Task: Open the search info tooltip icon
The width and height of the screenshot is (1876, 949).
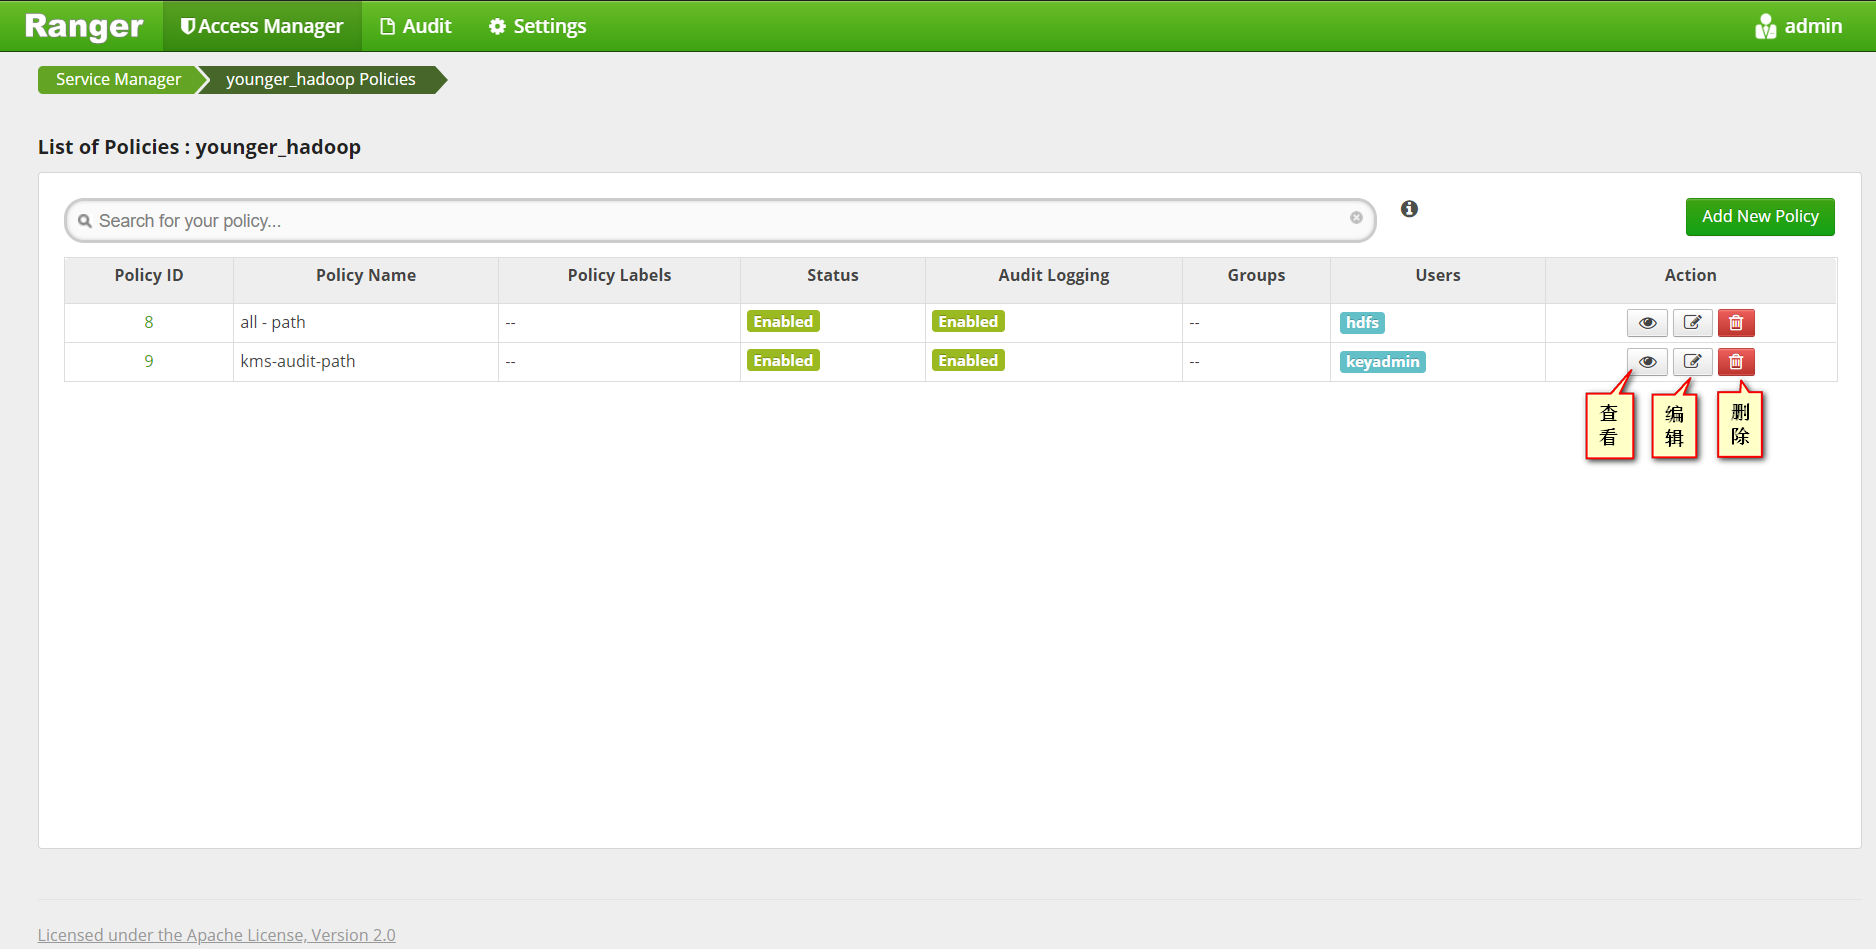Action: point(1409,209)
